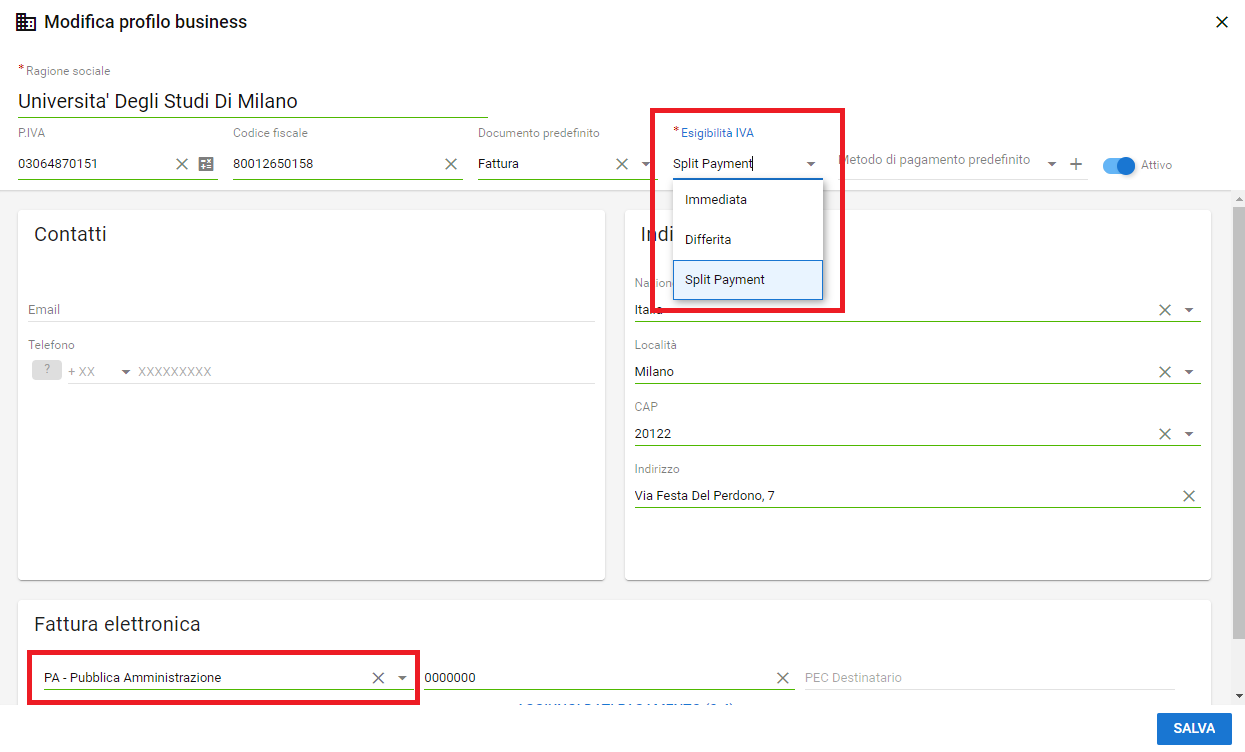Choose Differita option
The image size is (1245, 752).
click(748, 240)
